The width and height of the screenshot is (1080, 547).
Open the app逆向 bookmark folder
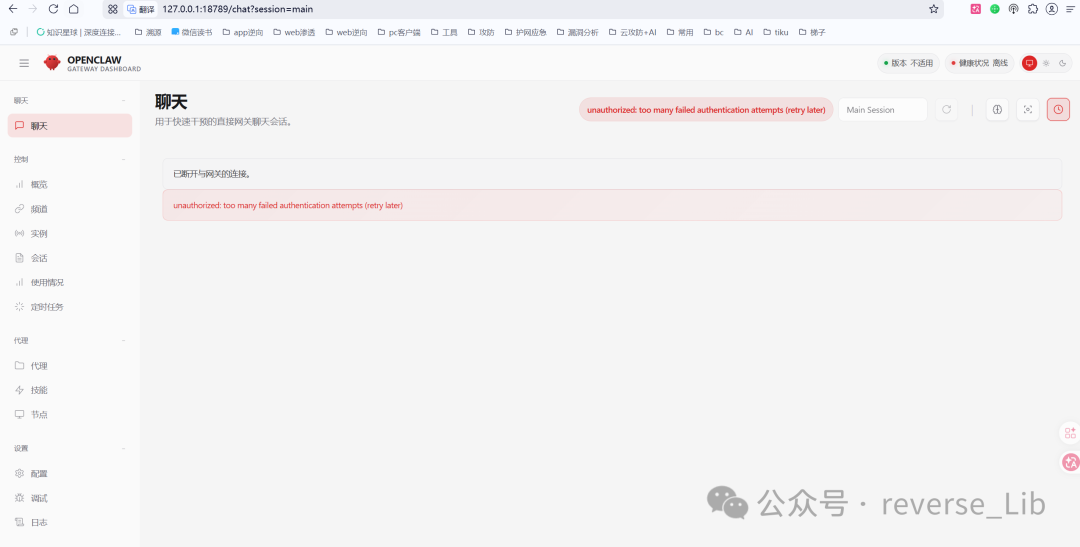(x=245, y=32)
